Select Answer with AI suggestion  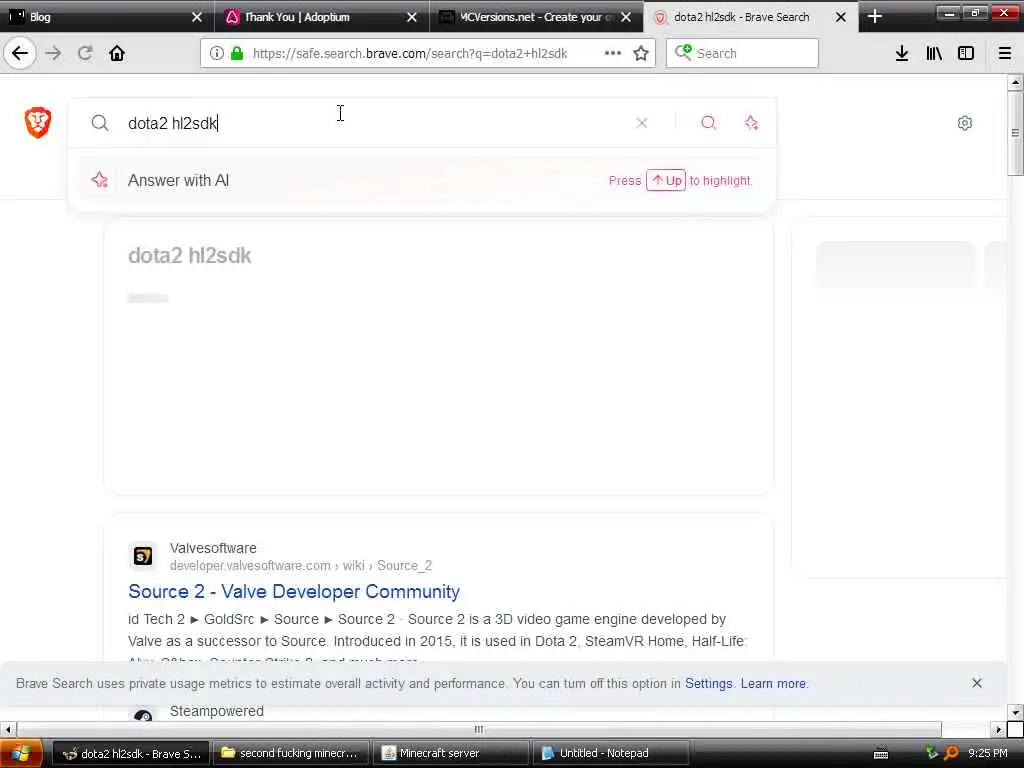(x=422, y=180)
